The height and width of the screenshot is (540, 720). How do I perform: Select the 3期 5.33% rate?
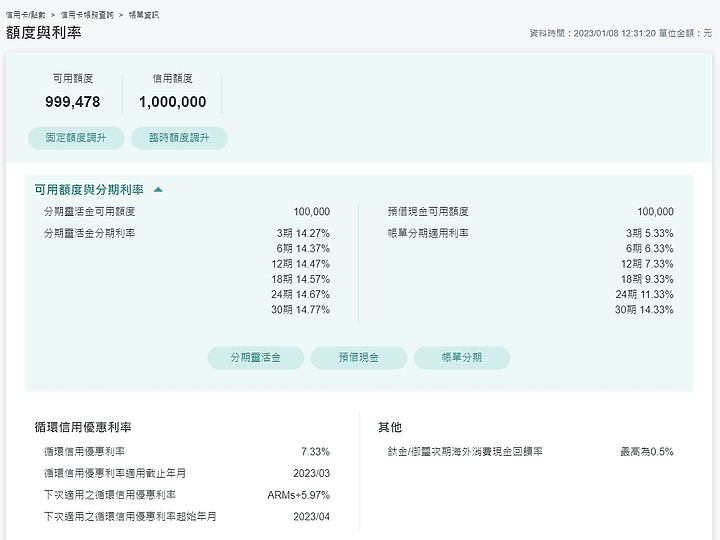pos(650,233)
